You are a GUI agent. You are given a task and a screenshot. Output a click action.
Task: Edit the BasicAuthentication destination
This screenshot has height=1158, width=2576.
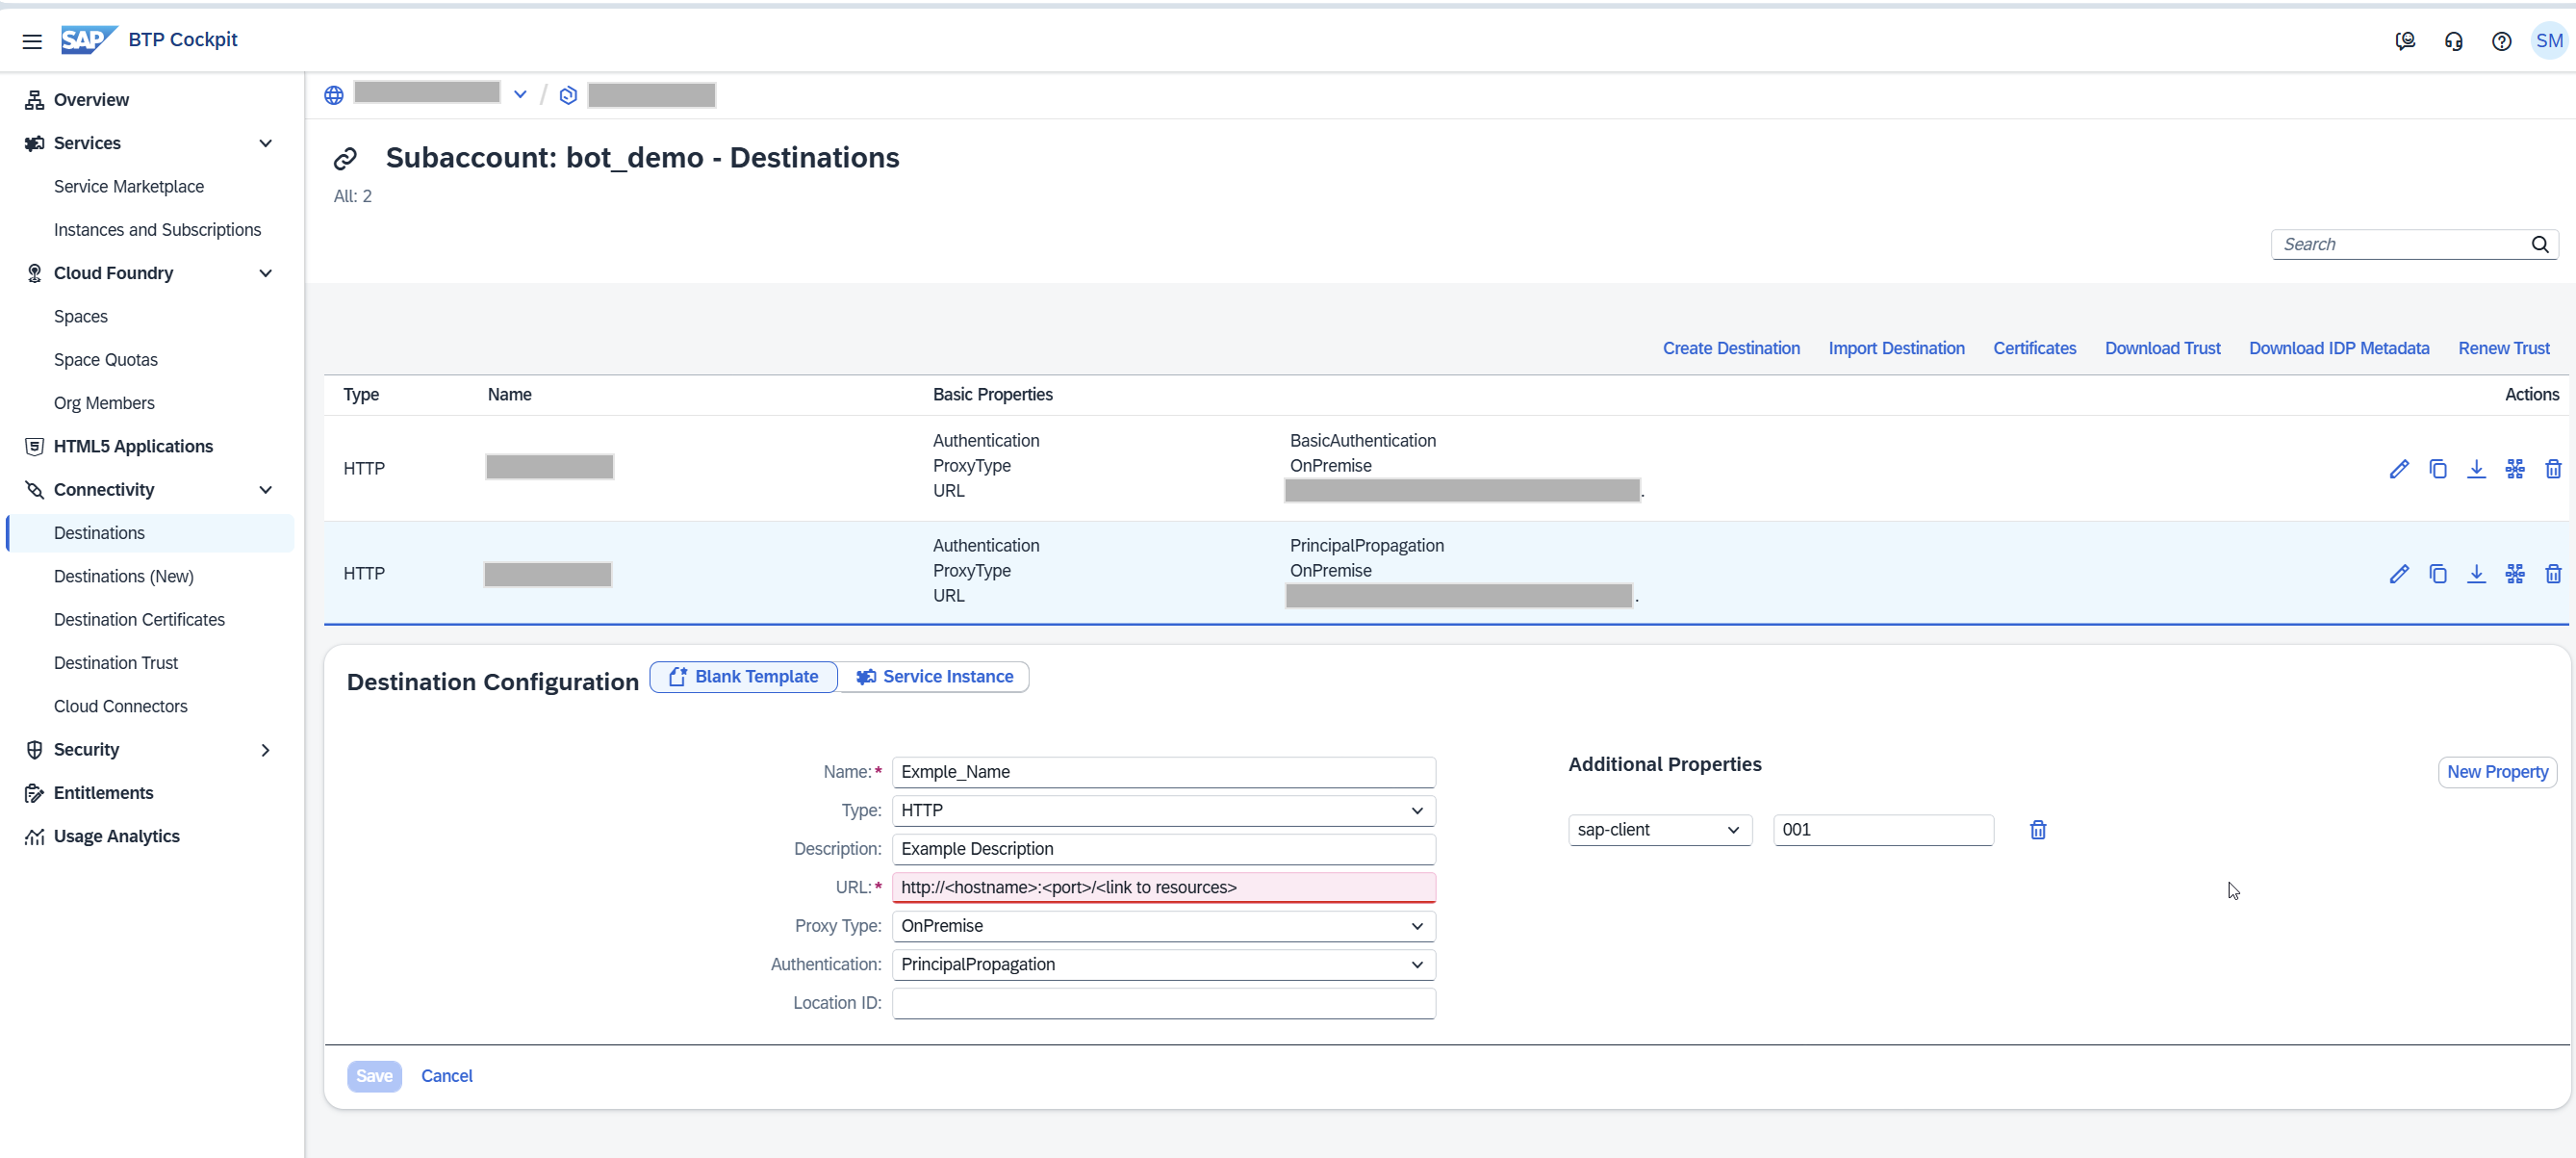2398,469
